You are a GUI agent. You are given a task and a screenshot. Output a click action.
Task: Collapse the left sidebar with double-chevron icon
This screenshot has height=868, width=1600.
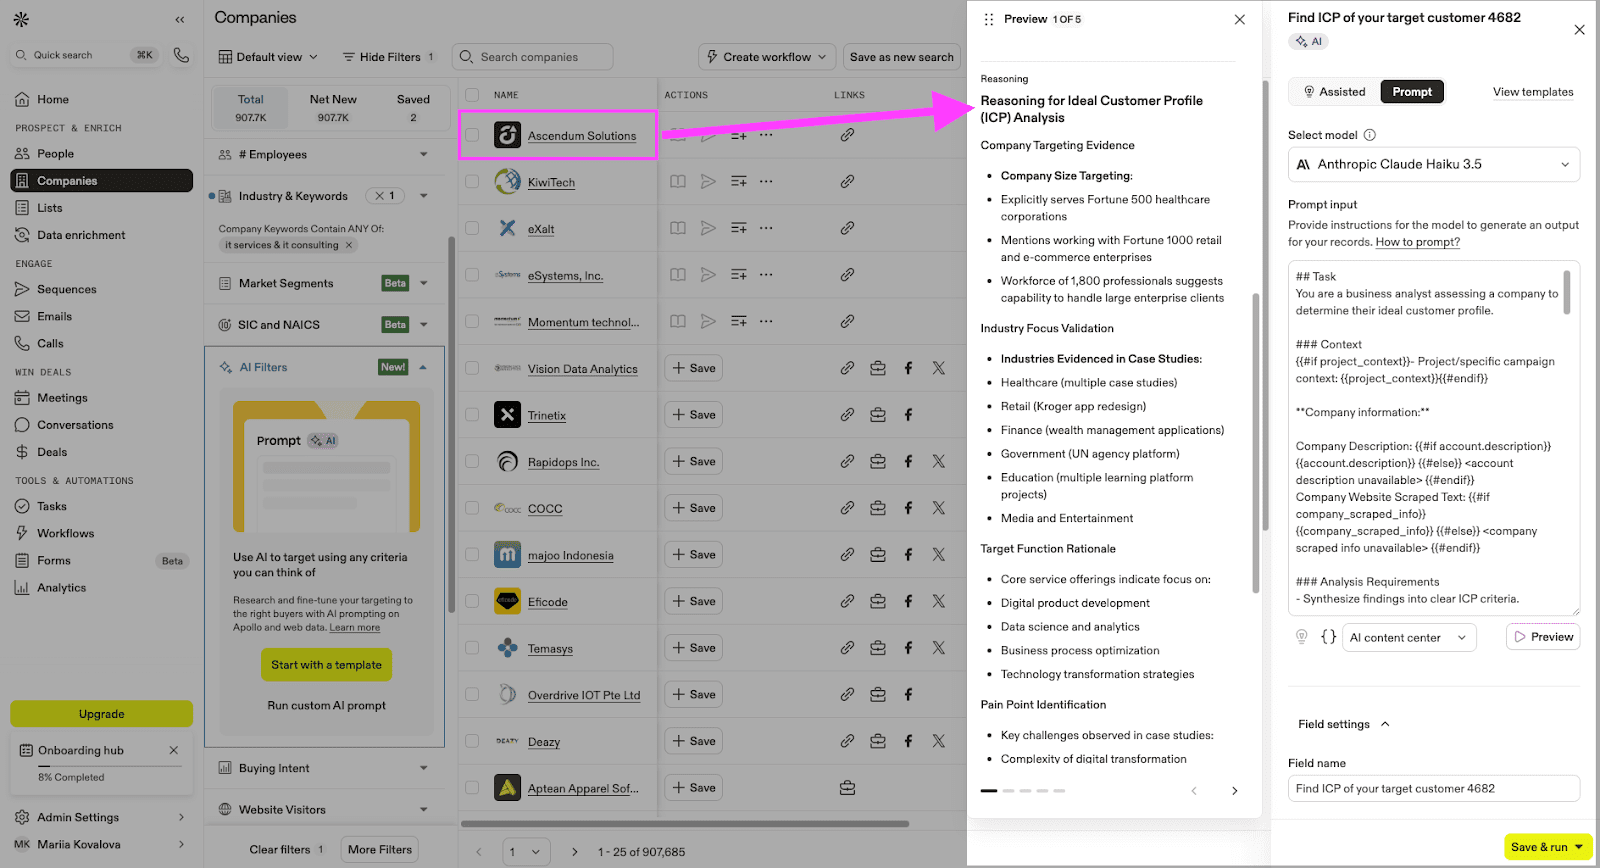(x=180, y=19)
